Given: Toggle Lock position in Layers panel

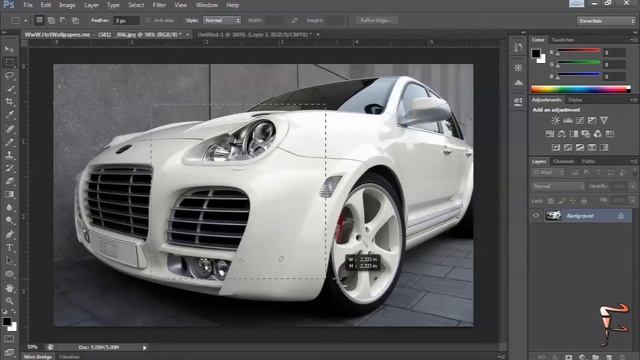Looking at the screenshot, I should [573, 200].
